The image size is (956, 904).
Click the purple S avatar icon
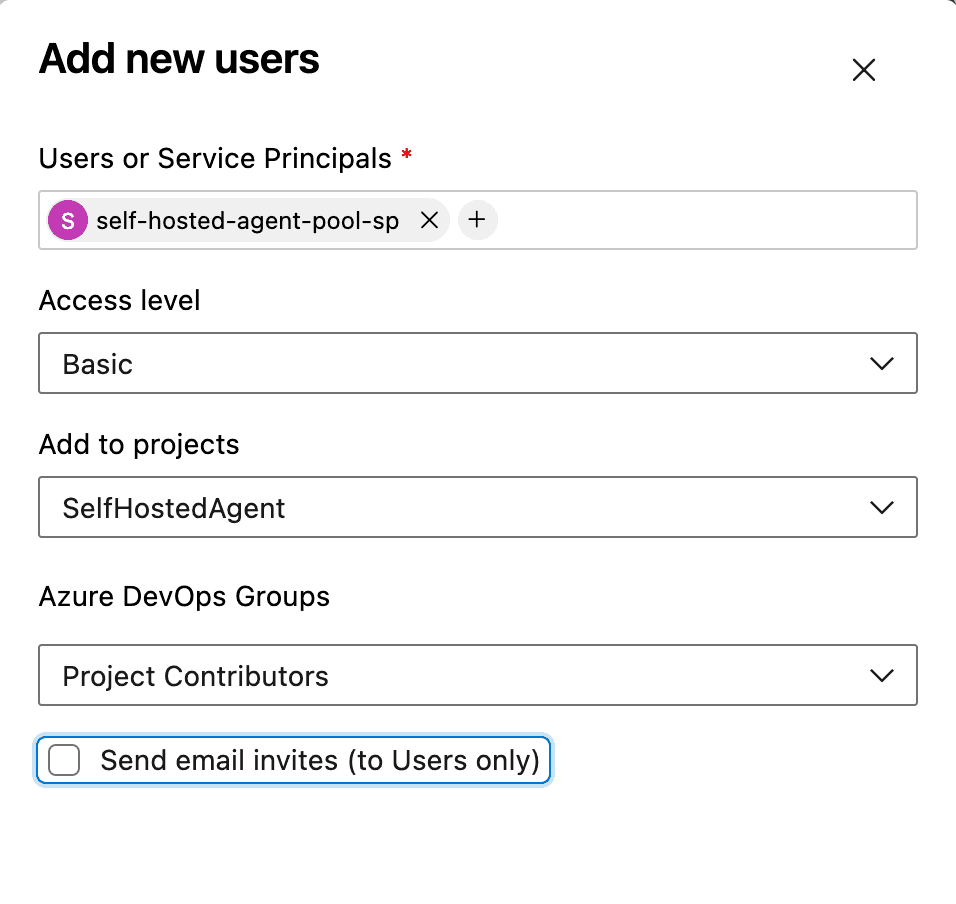(x=68, y=221)
